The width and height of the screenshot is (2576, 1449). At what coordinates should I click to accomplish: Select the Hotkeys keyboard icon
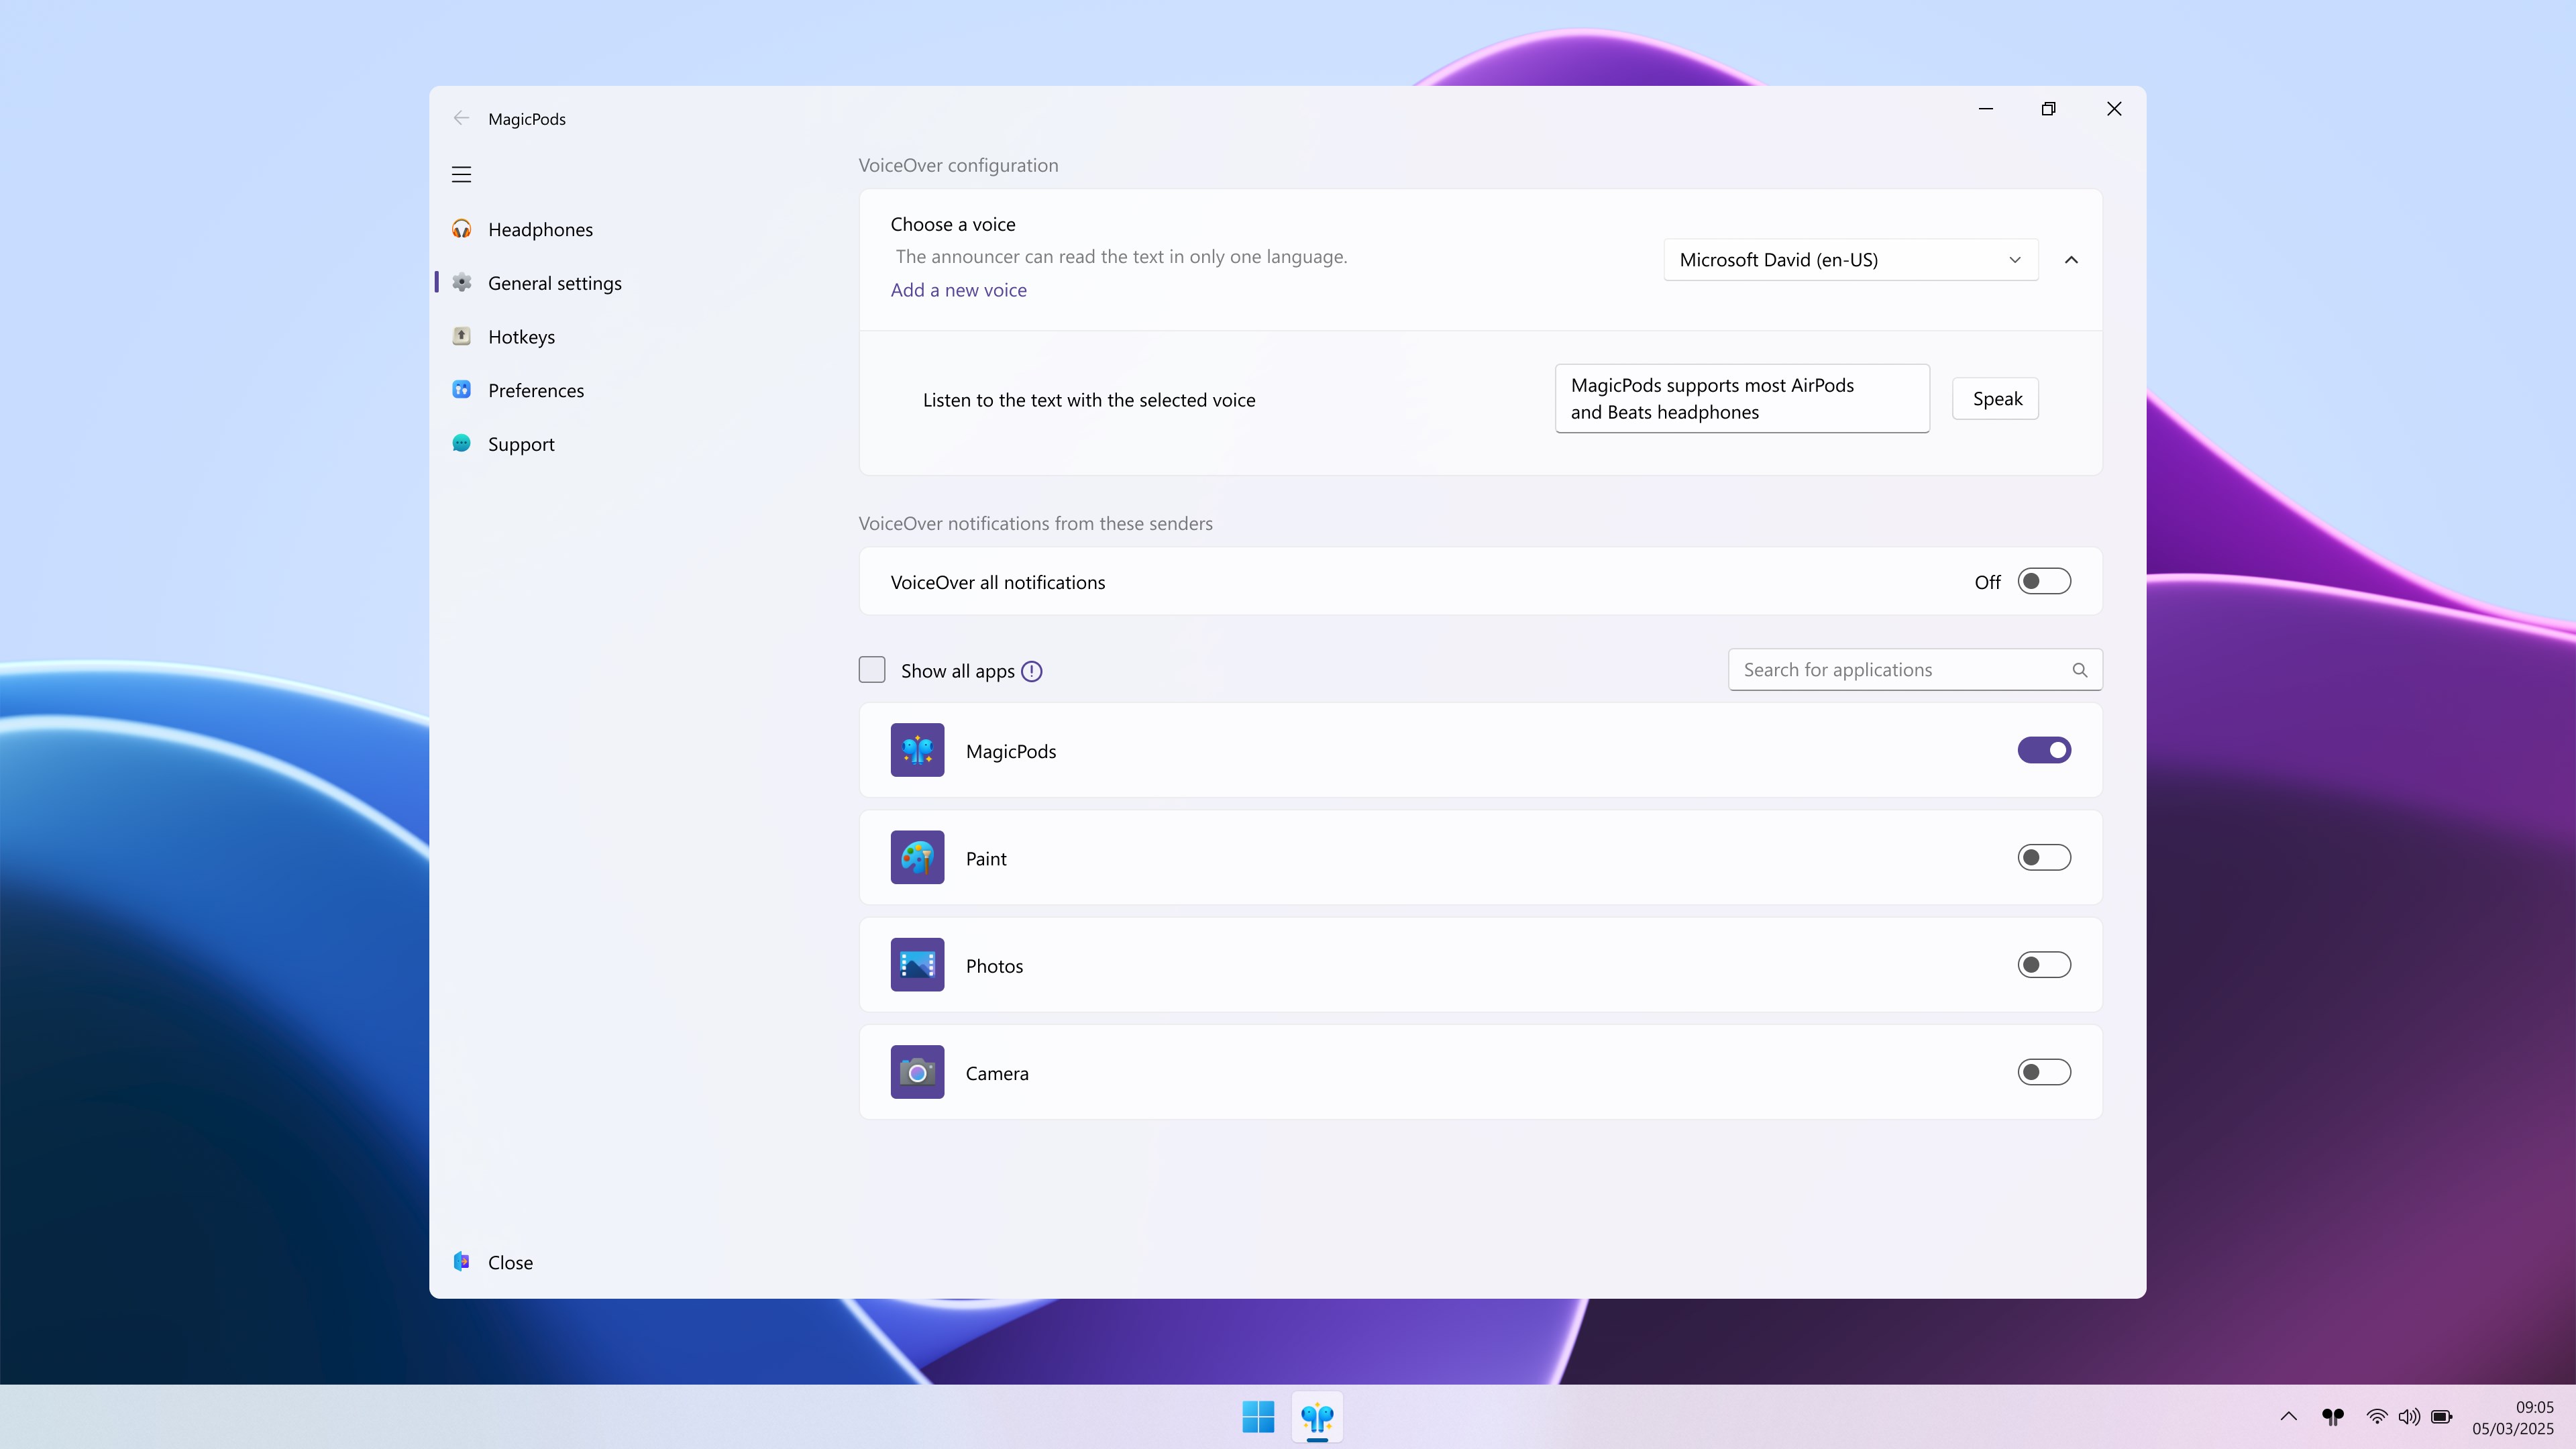[461, 337]
